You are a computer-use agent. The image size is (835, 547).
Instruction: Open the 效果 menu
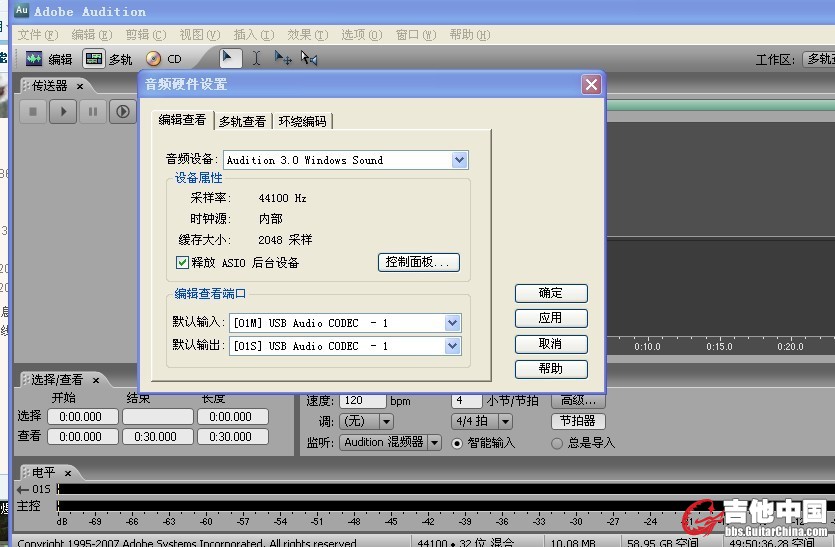coord(308,35)
